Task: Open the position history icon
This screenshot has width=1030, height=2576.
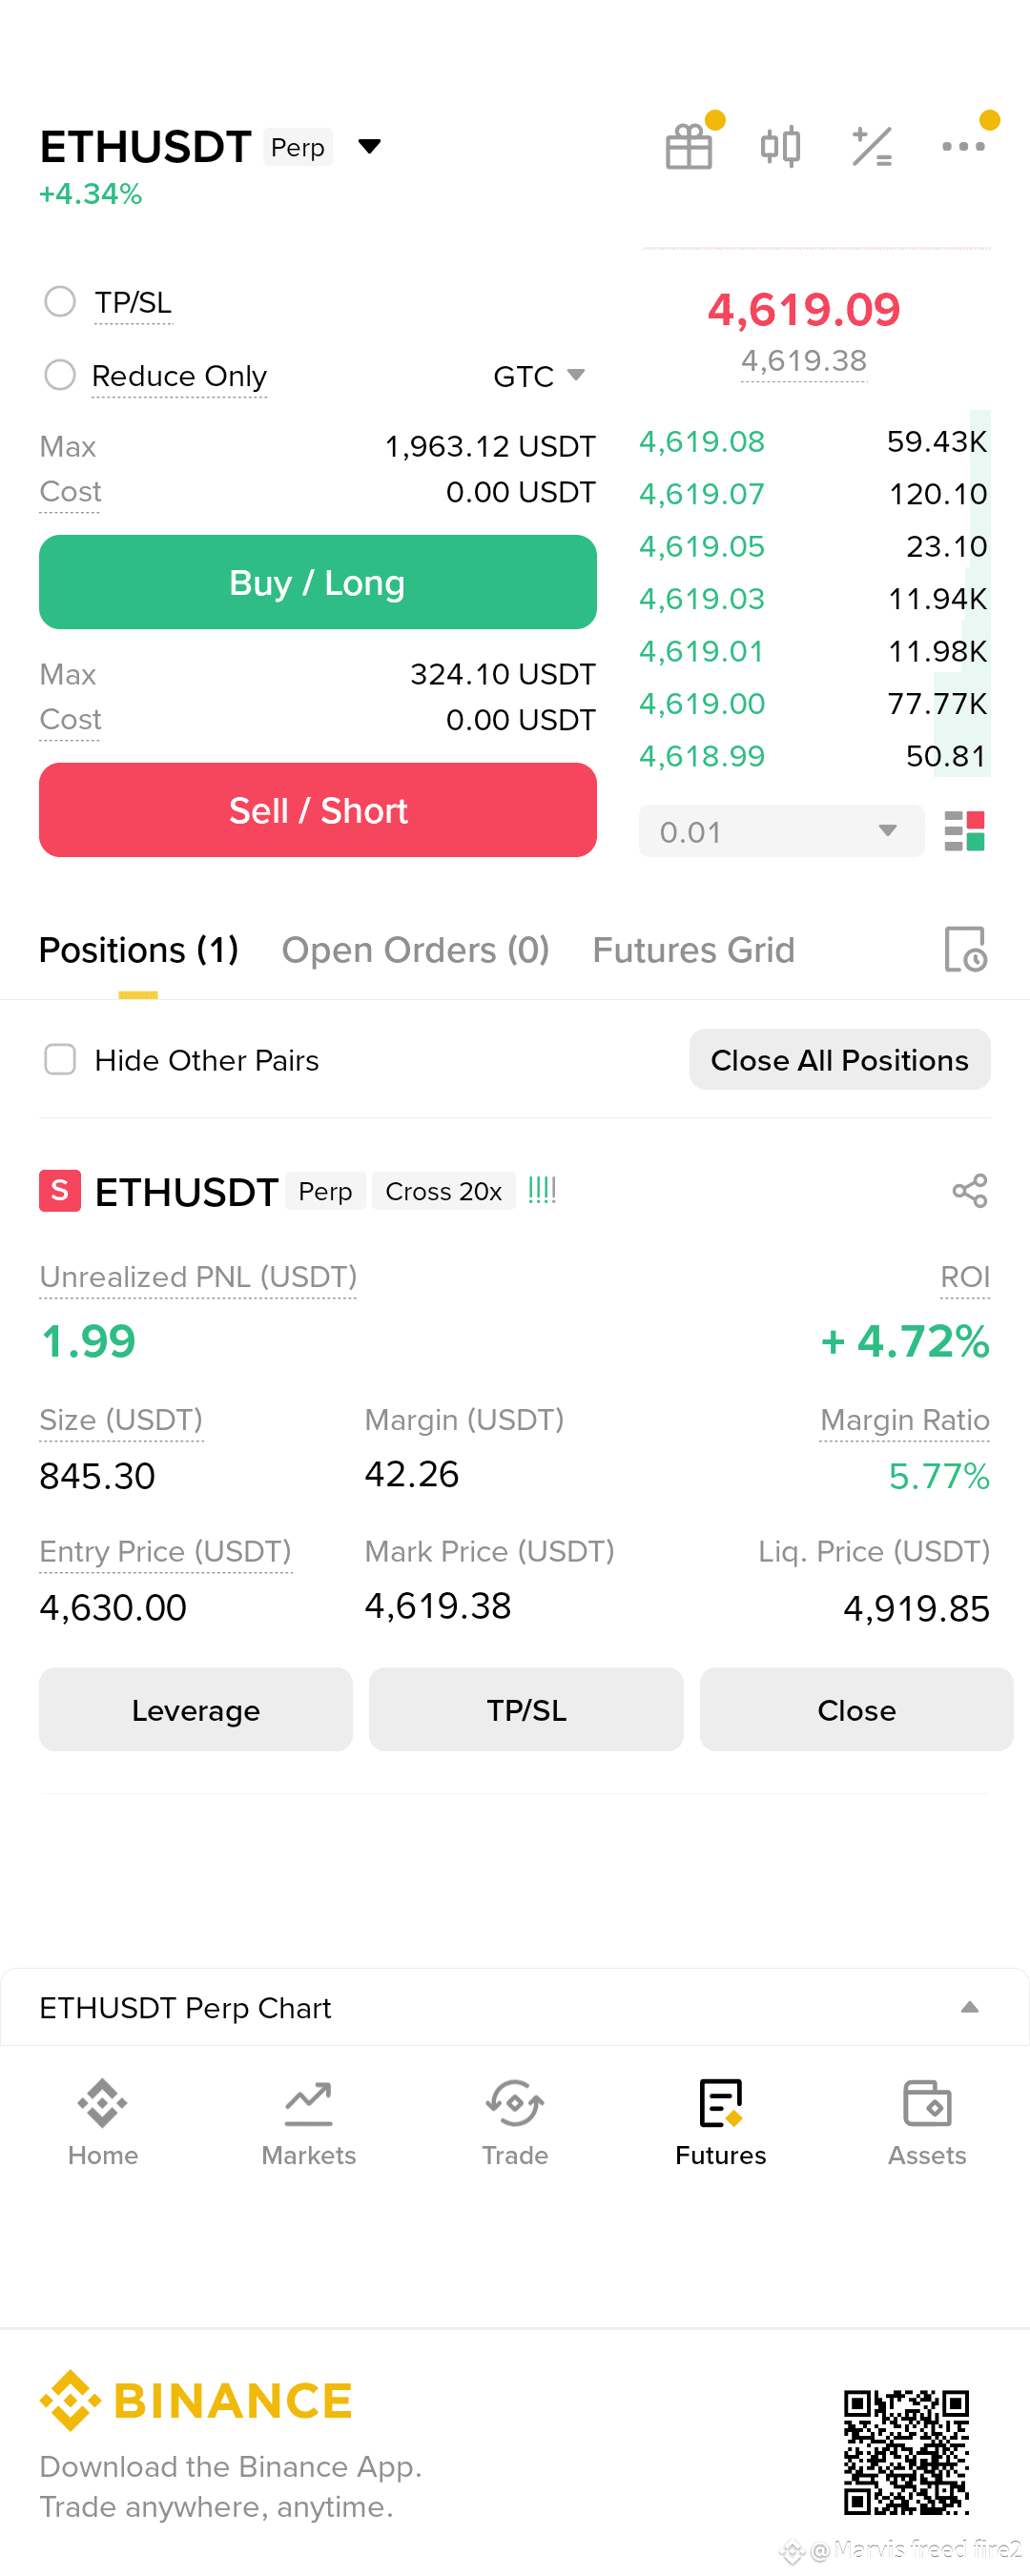Action: (965, 949)
